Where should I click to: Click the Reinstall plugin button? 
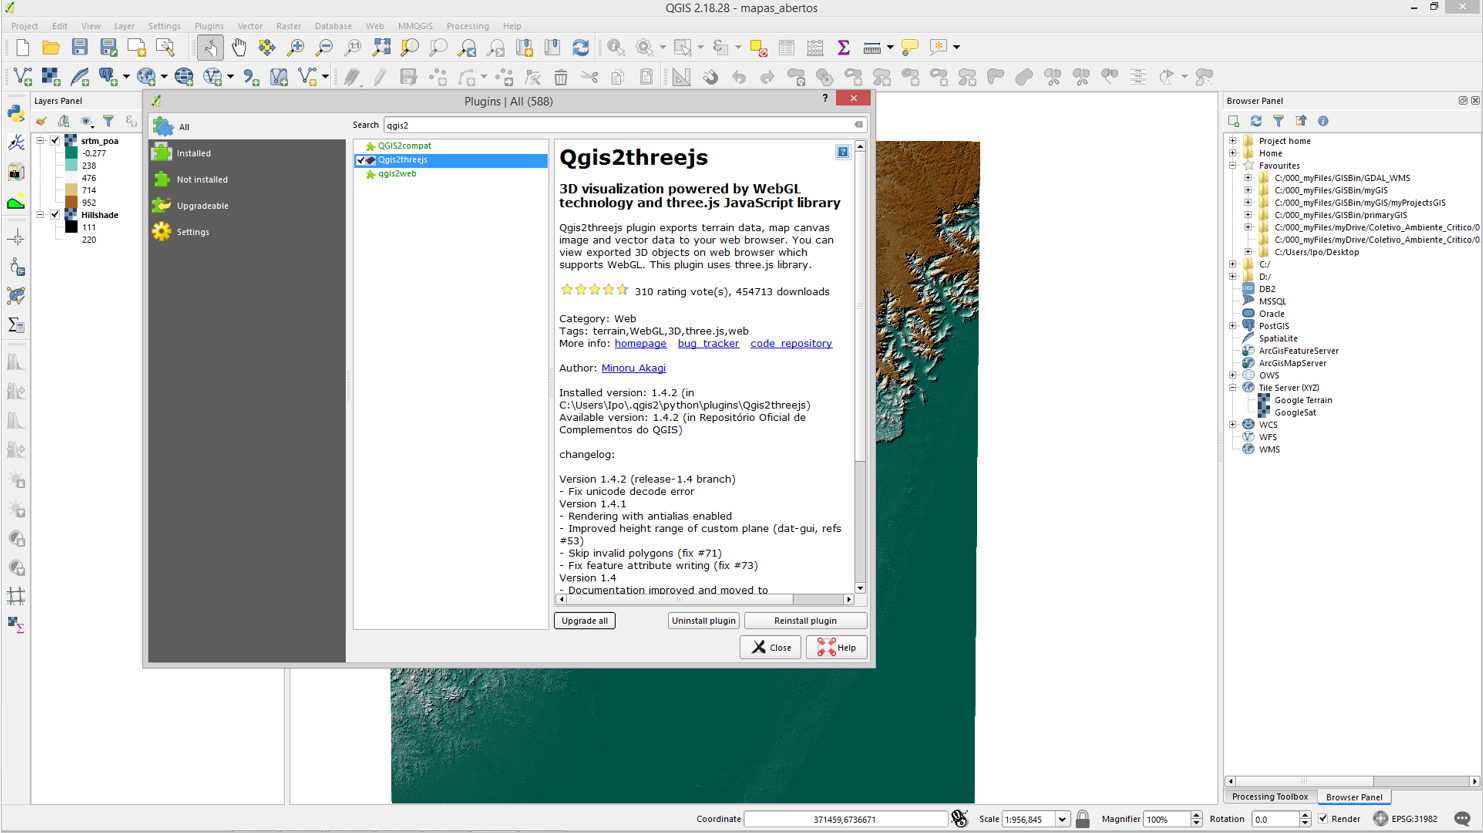(x=805, y=621)
